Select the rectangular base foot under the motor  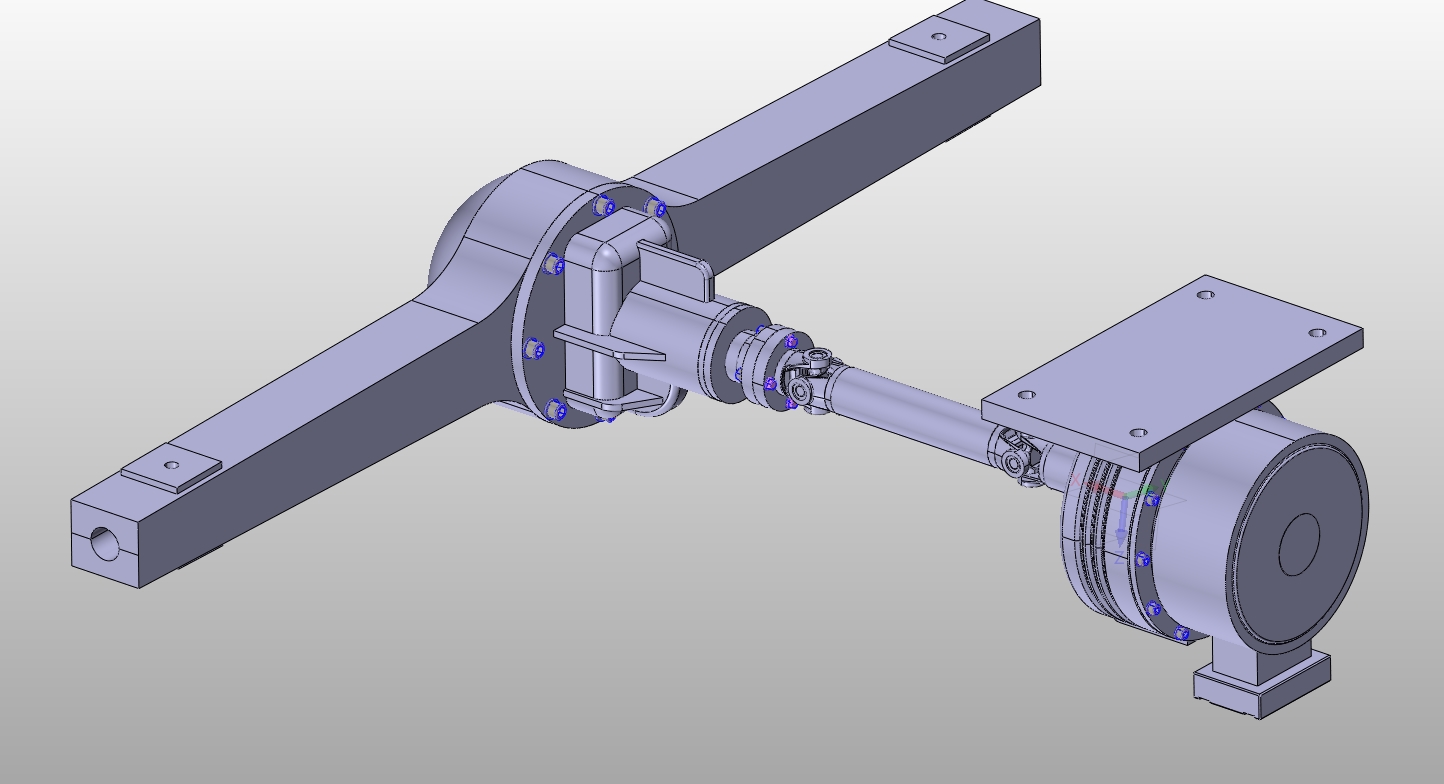1262,685
